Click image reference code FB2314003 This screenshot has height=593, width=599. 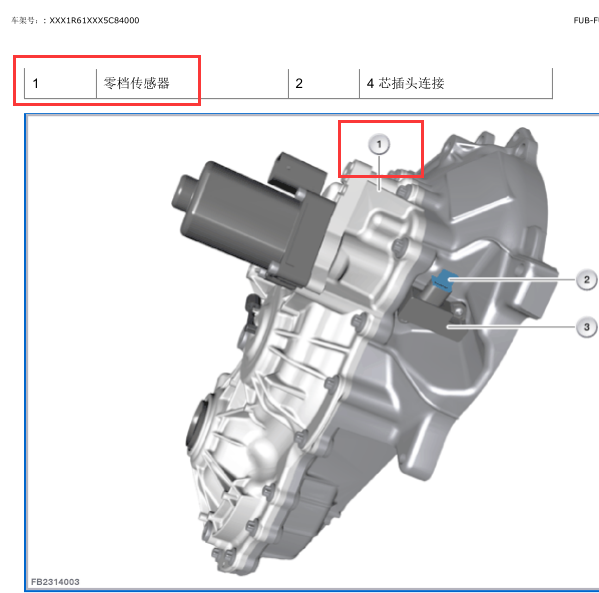pyautogui.click(x=55, y=582)
